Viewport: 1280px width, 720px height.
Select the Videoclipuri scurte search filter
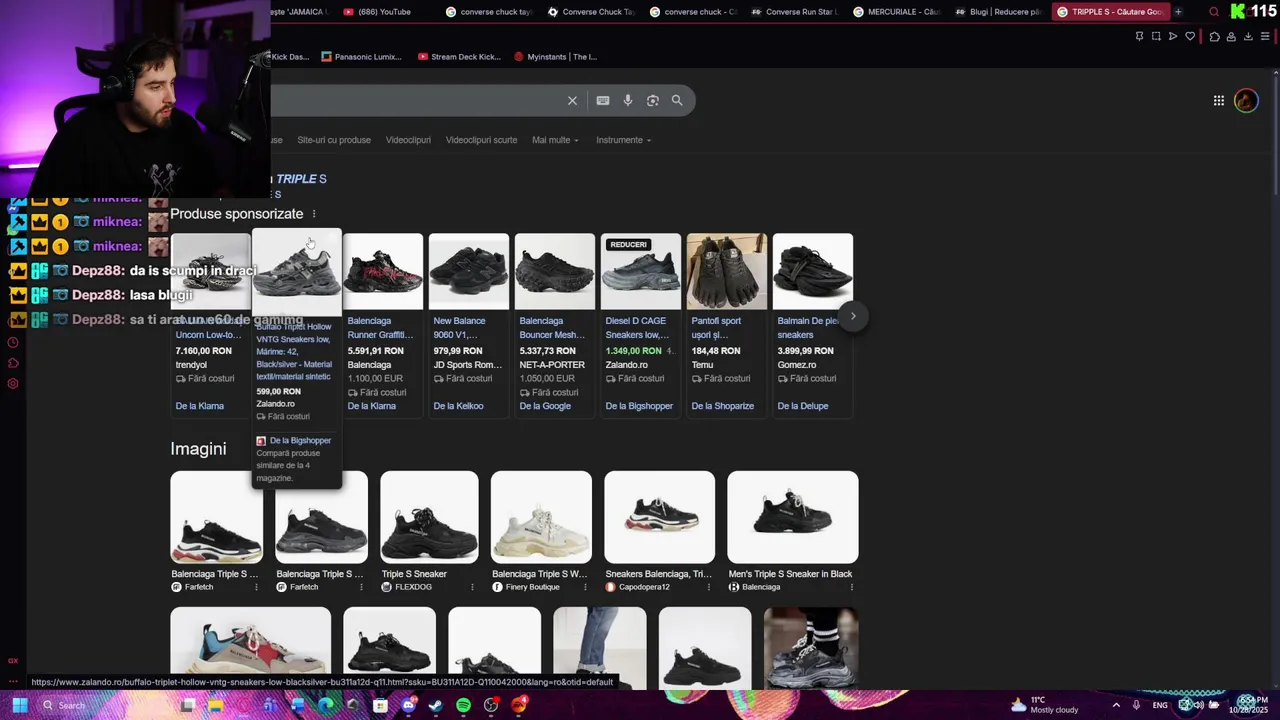[x=481, y=140]
